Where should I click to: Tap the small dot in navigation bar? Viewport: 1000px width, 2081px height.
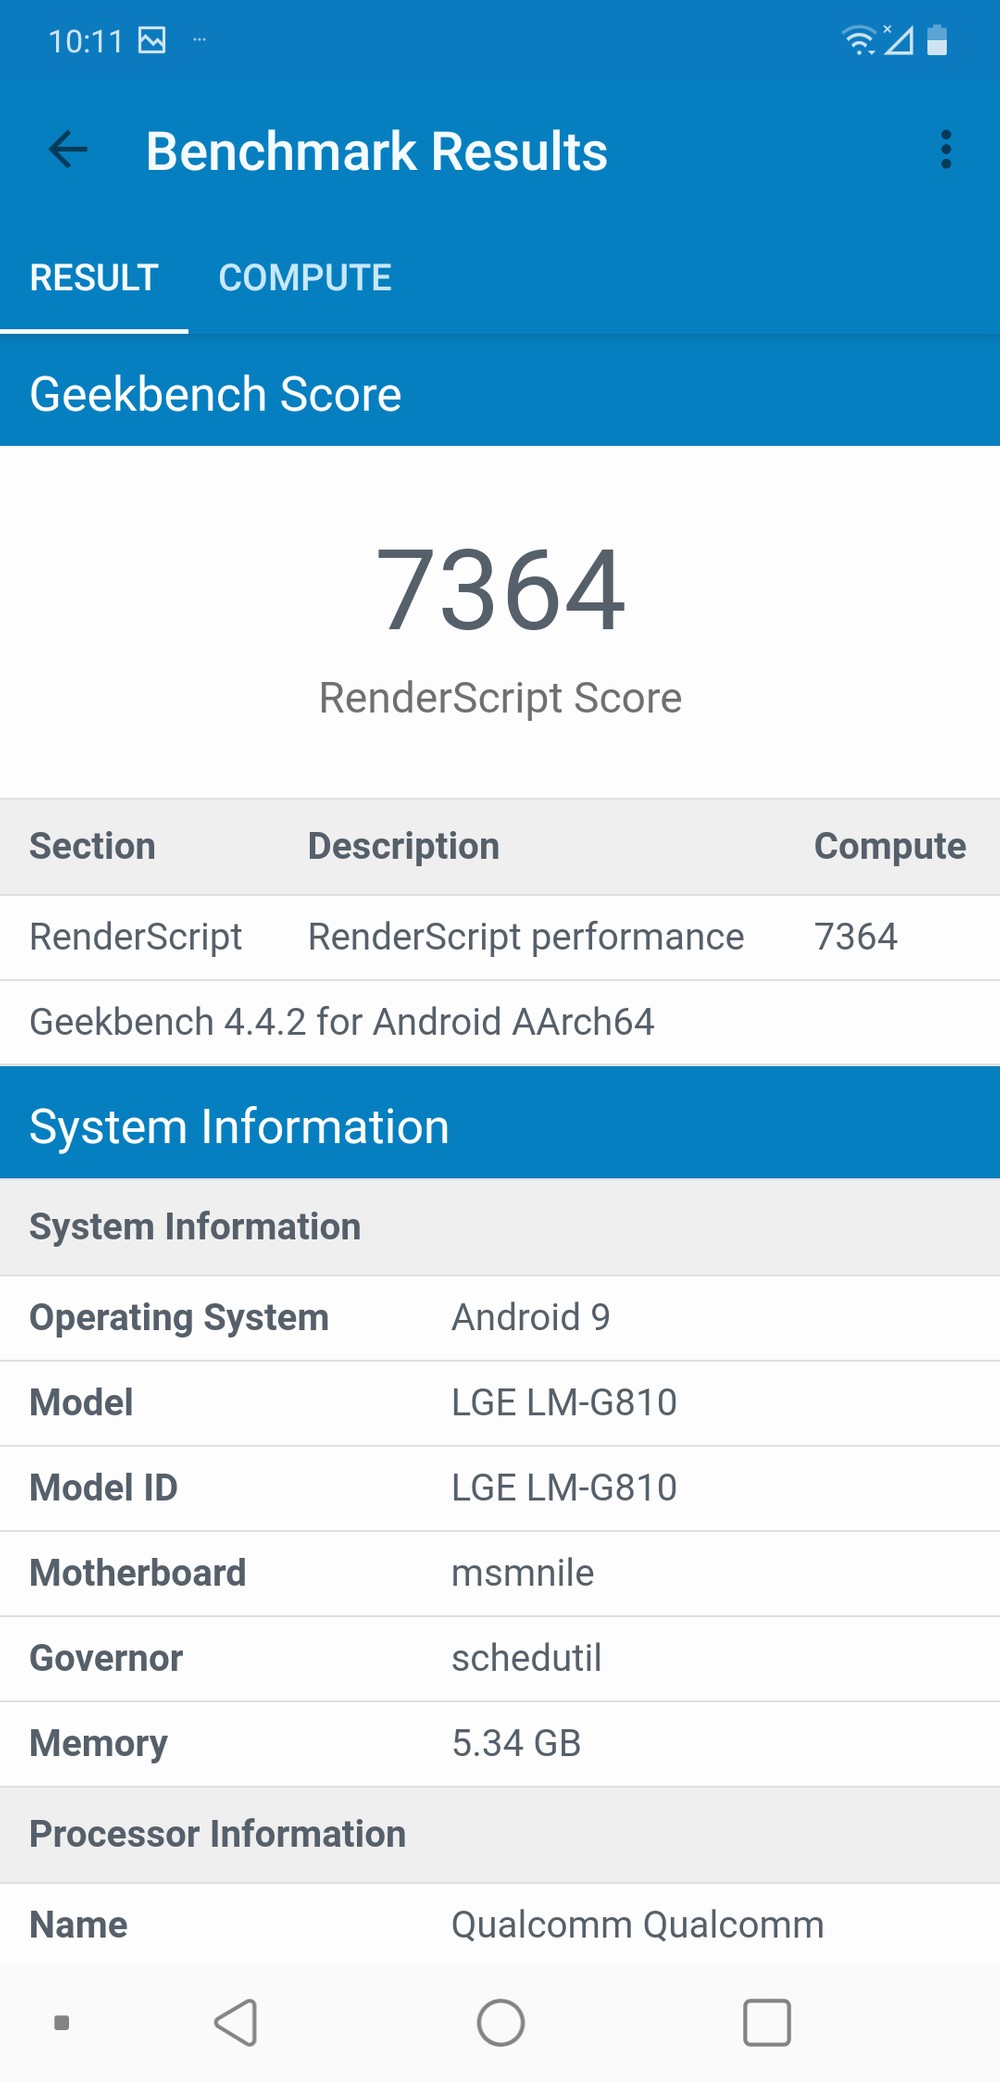pyautogui.click(x=61, y=2022)
